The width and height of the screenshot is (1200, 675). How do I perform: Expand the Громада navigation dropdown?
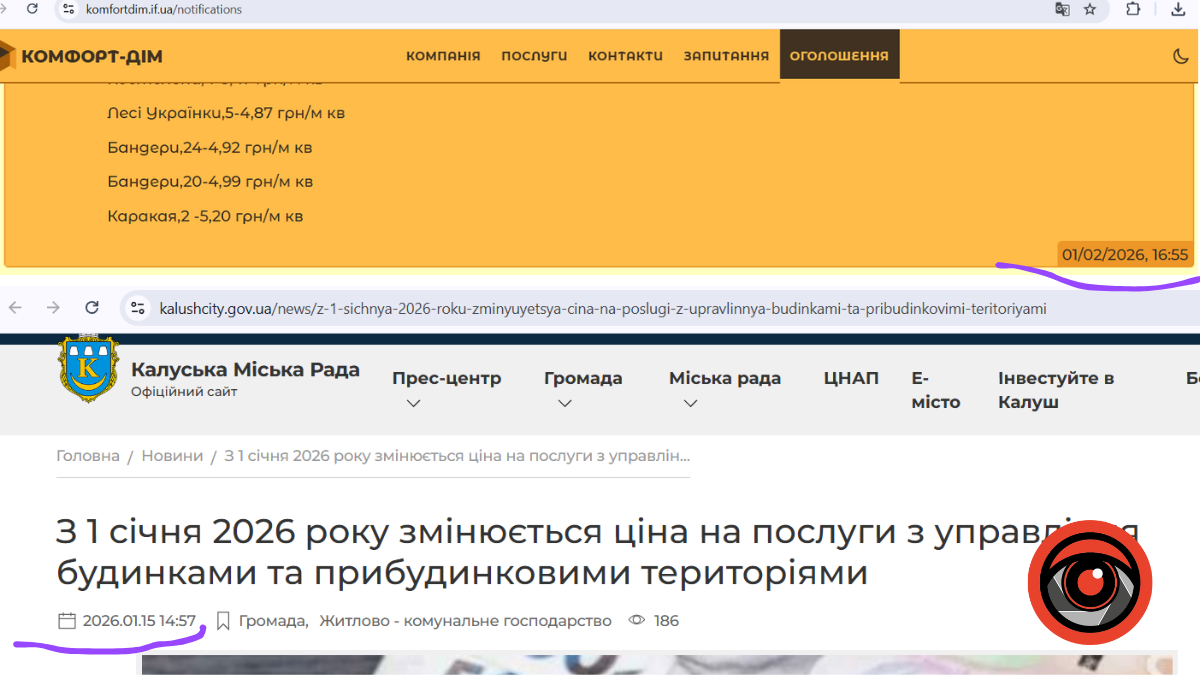582,389
